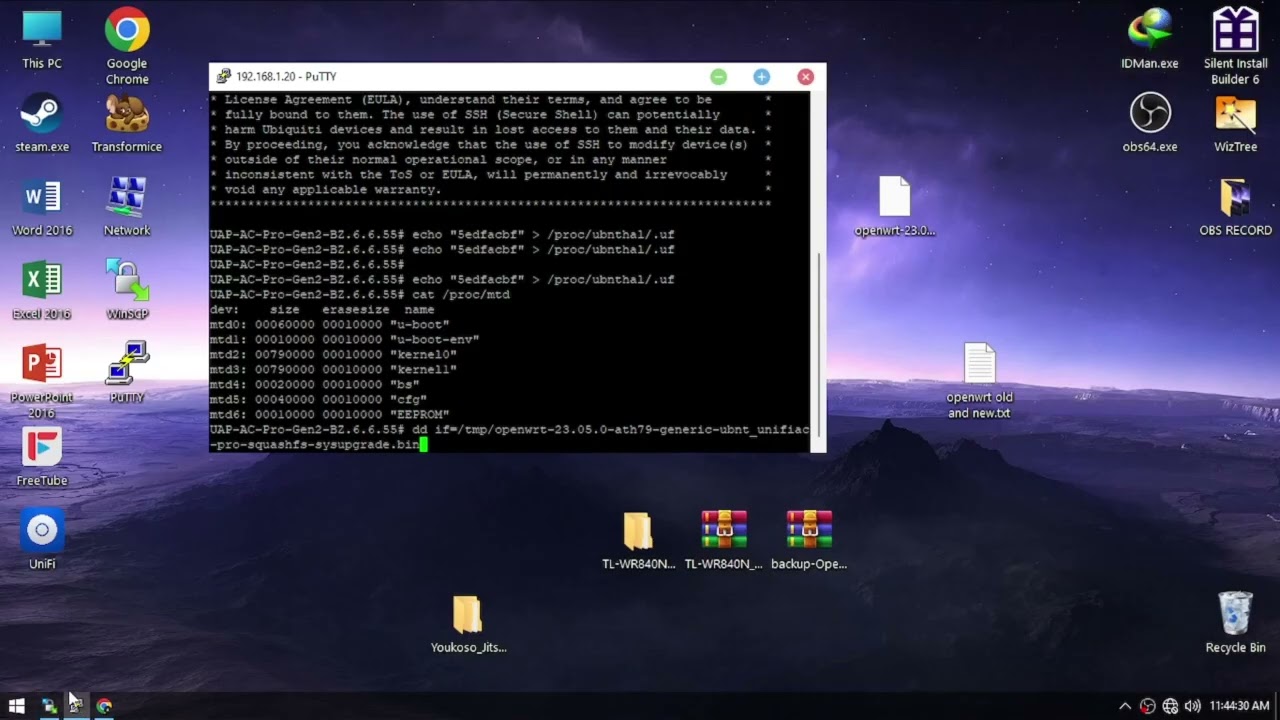Click PuTTY green minimize button
The width and height of the screenshot is (1280, 720).
pyautogui.click(x=718, y=76)
